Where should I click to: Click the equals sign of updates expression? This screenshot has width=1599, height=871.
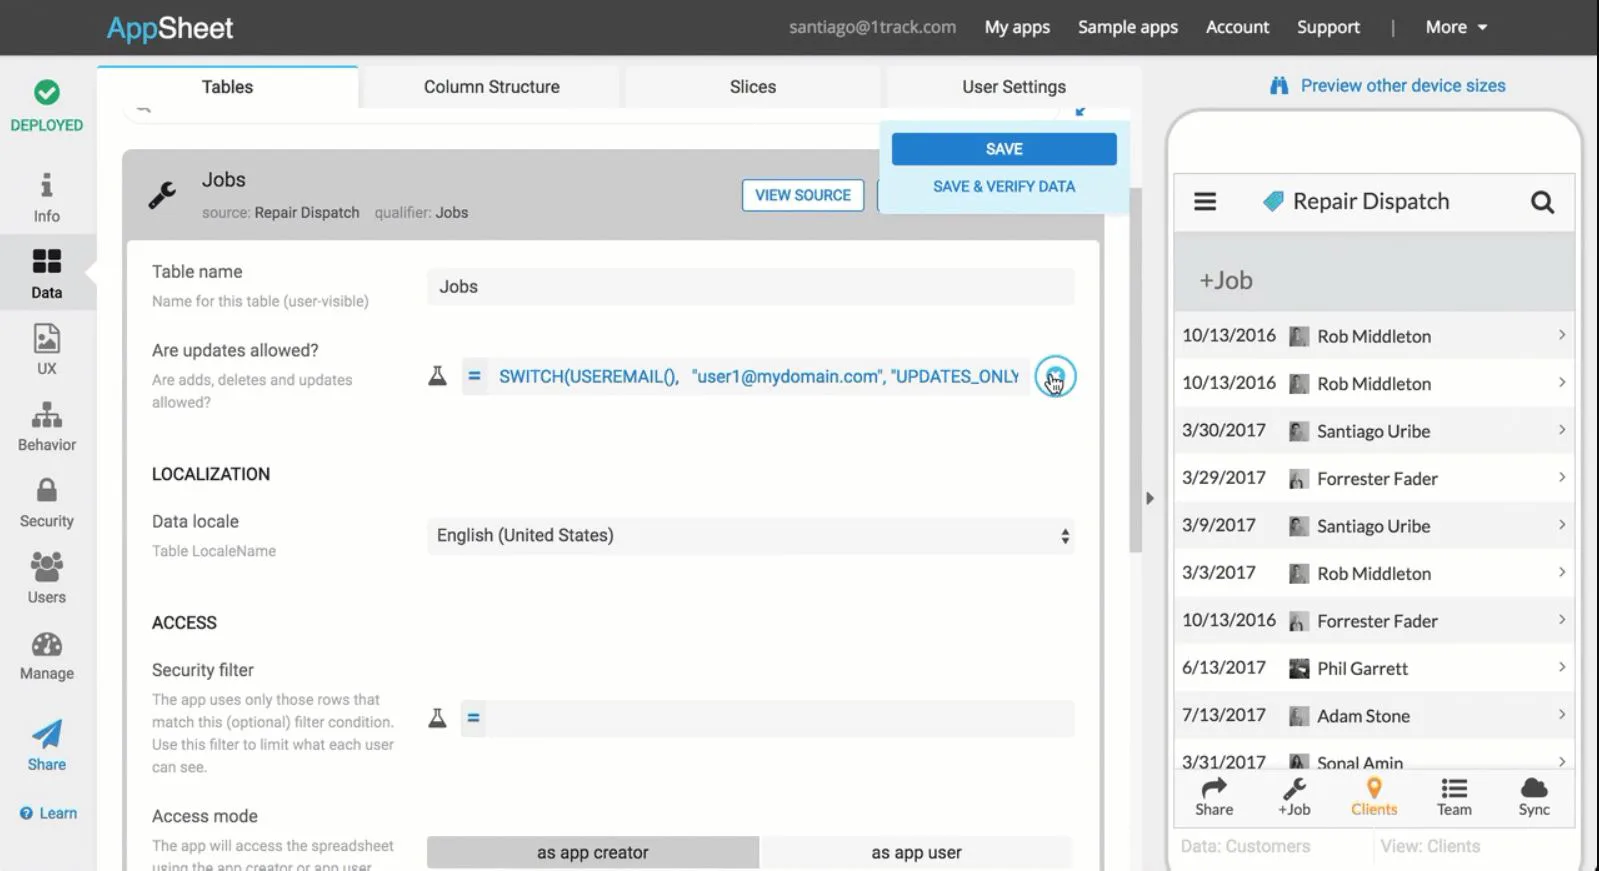coord(474,376)
